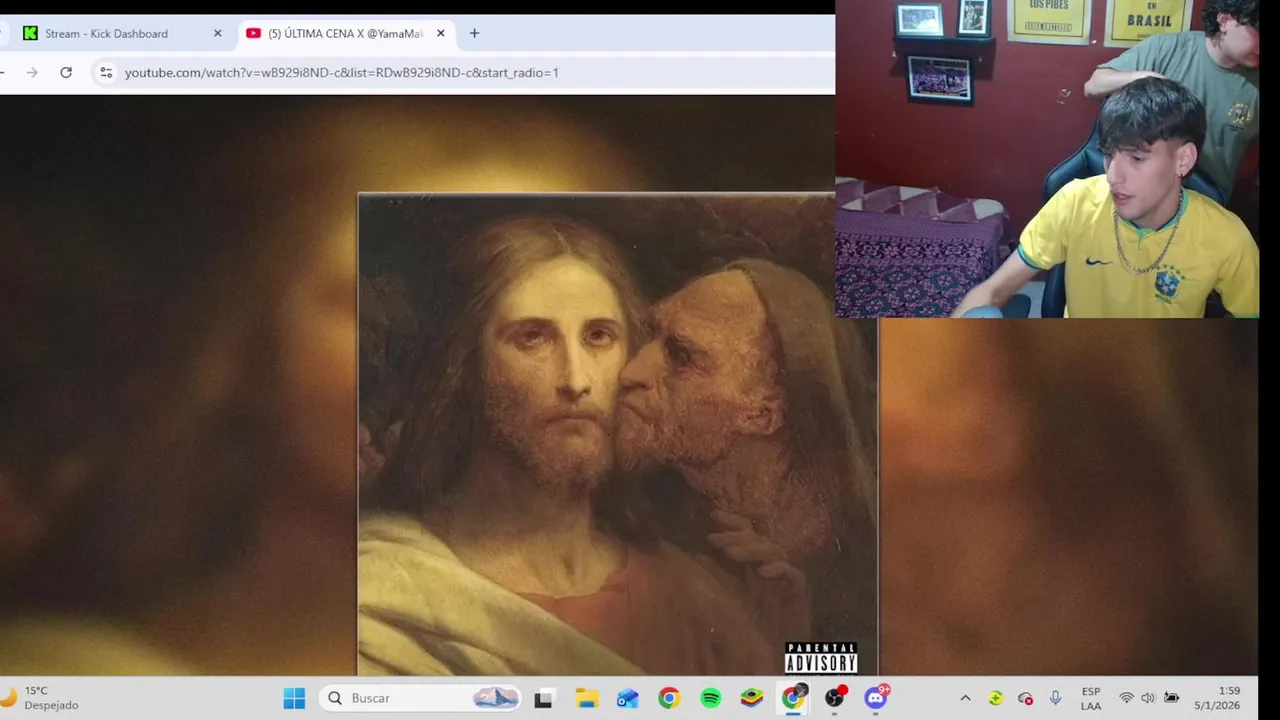Image resolution: width=1280 pixels, height=720 pixels.
Task: Click the album cover painting in the video
Action: tap(617, 435)
